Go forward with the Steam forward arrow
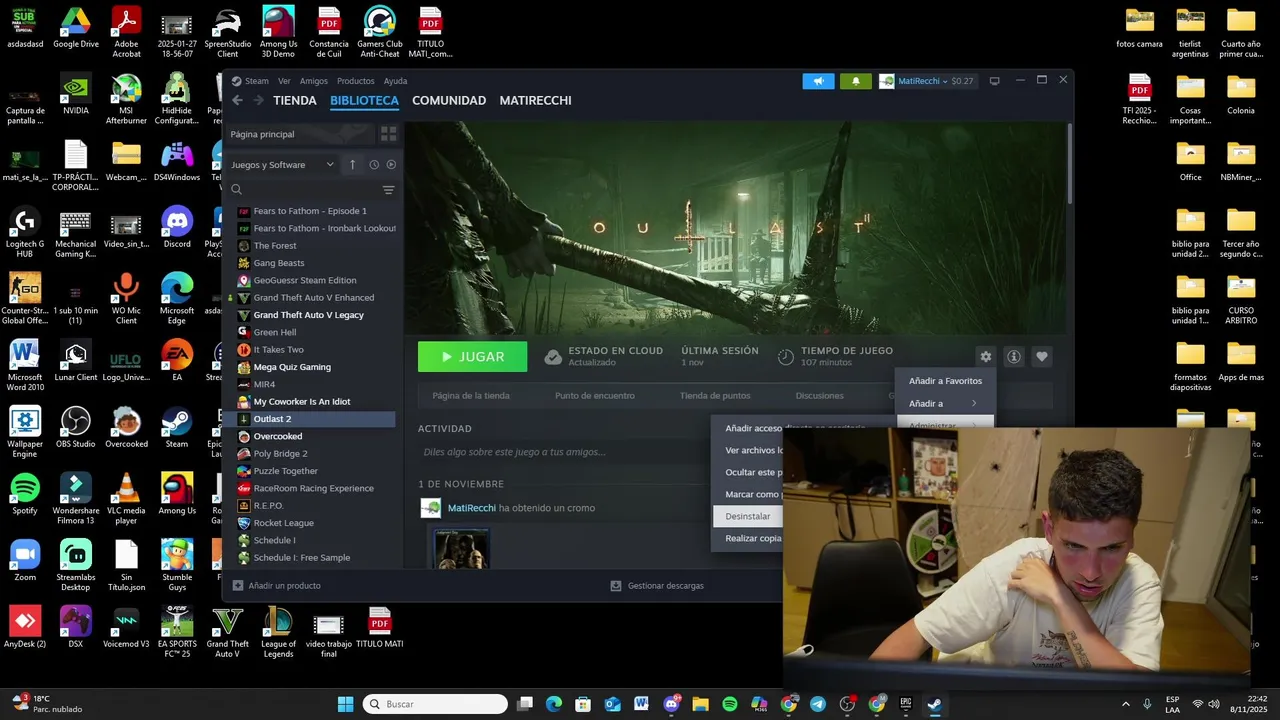This screenshot has width=1280, height=720. (x=258, y=100)
